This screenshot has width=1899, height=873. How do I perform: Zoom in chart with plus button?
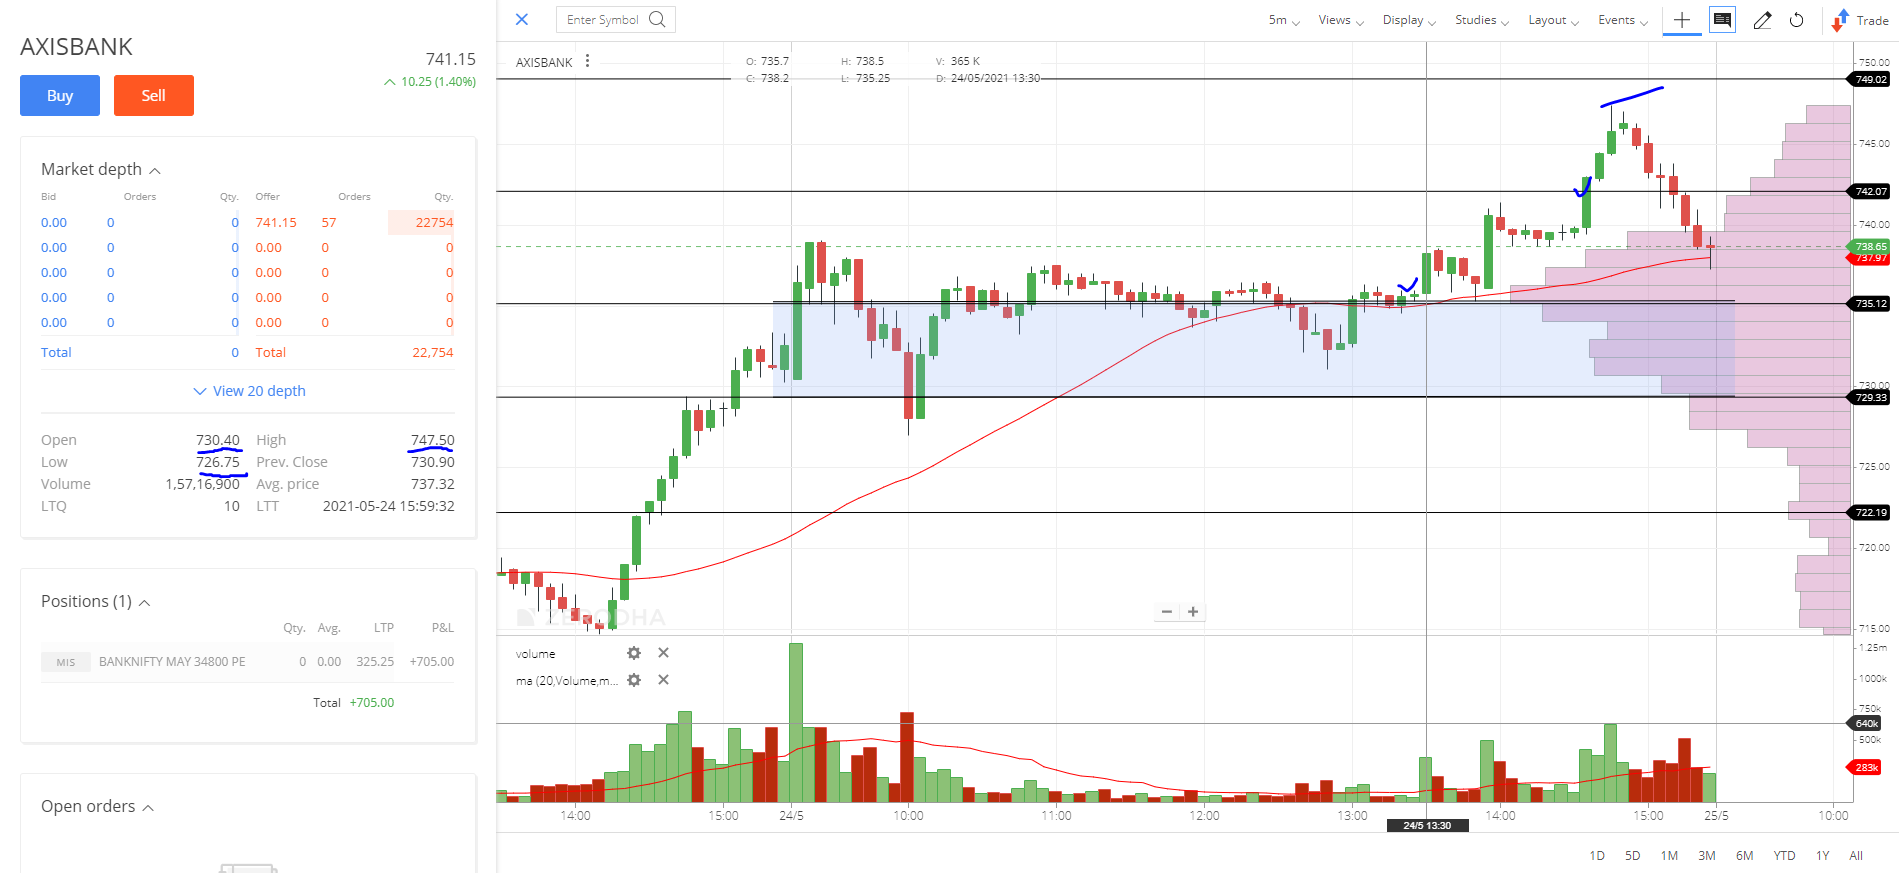(1193, 611)
